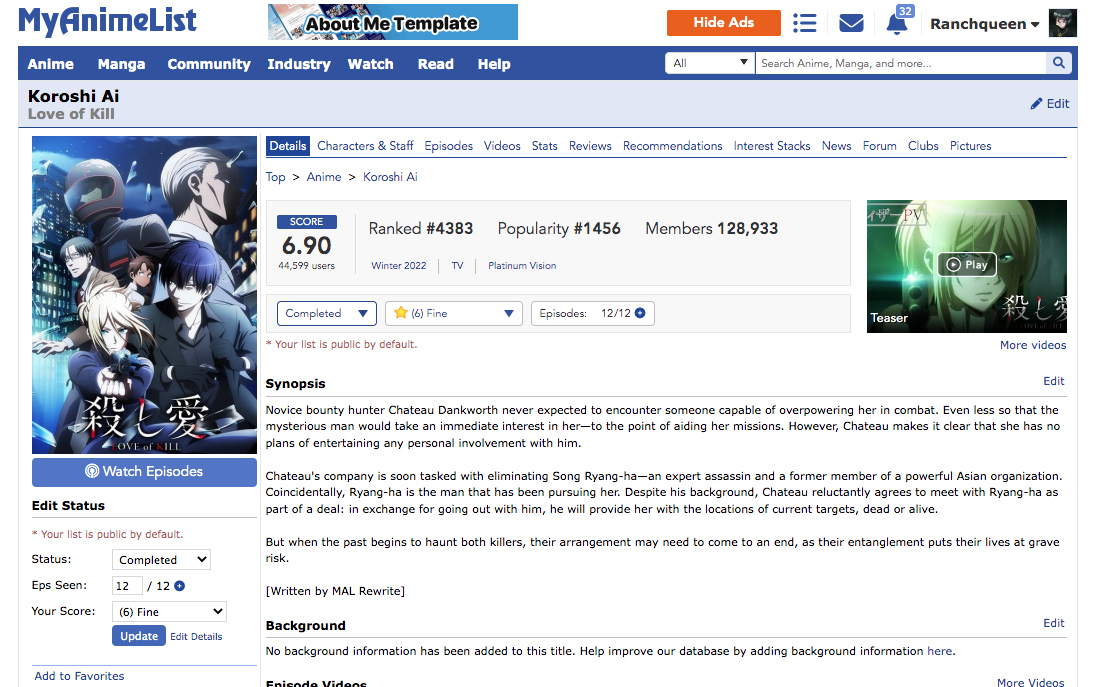Click plus icon next to Eps Seen
The width and height of the screenshot is (1103, 687).
(x=180, y=586)
